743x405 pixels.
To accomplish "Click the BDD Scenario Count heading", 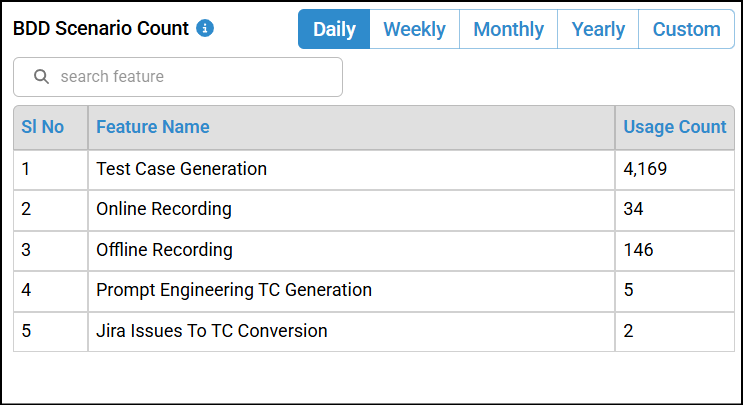I will pos(101,29).
